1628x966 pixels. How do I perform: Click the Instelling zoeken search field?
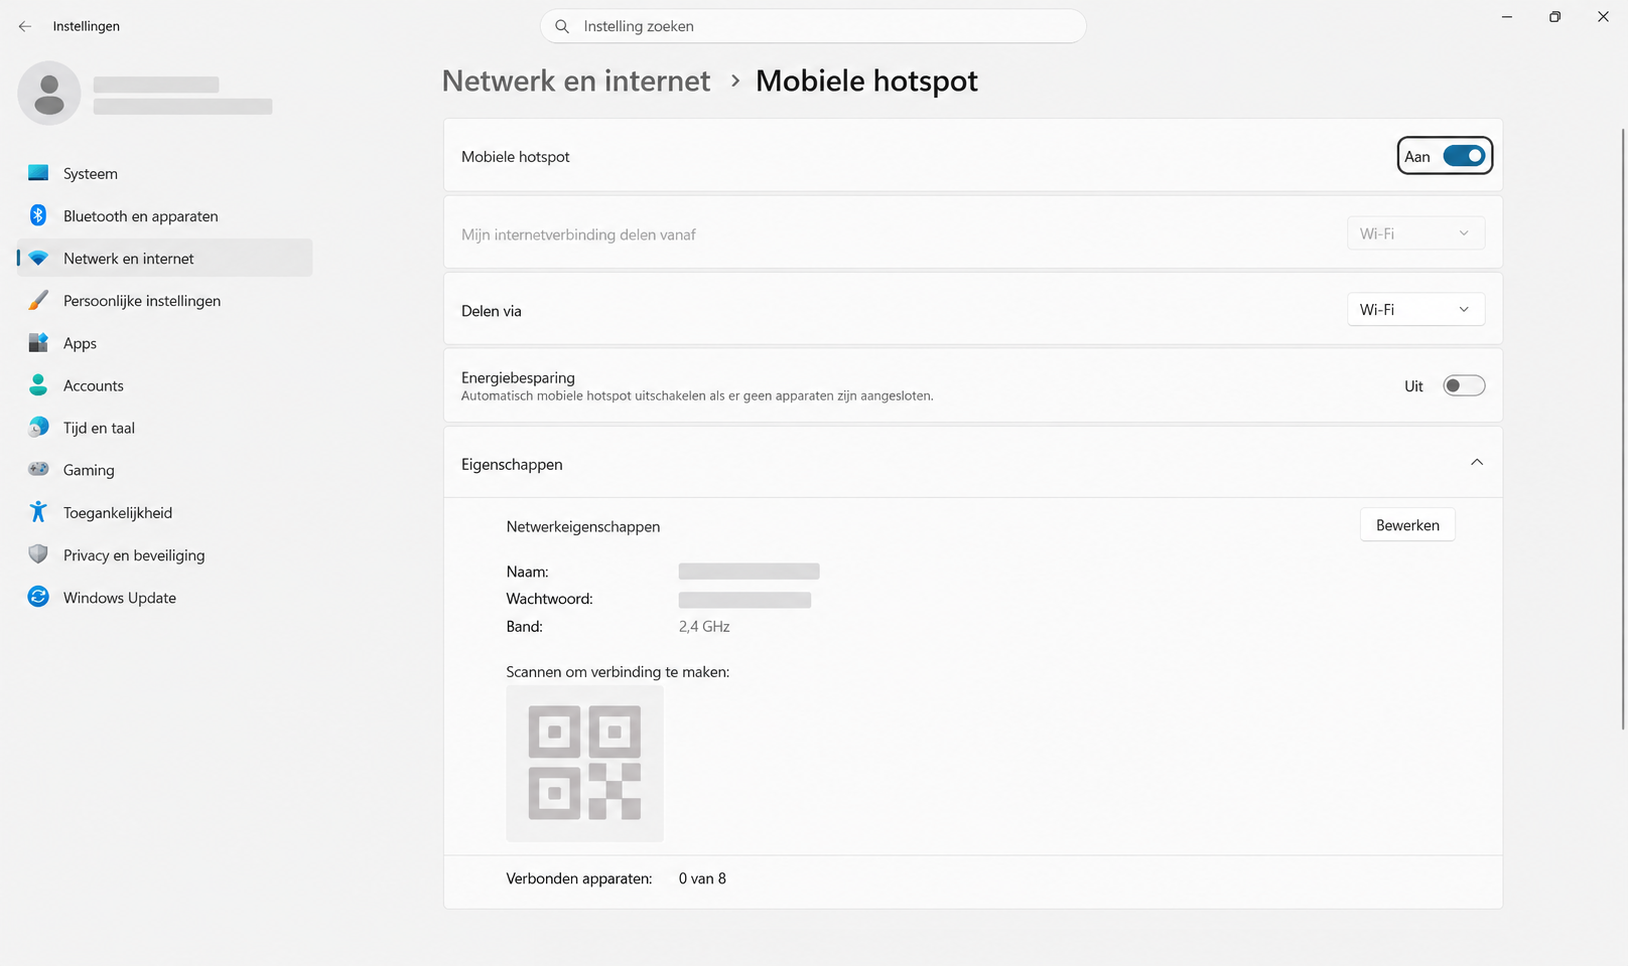click(813, 26)
